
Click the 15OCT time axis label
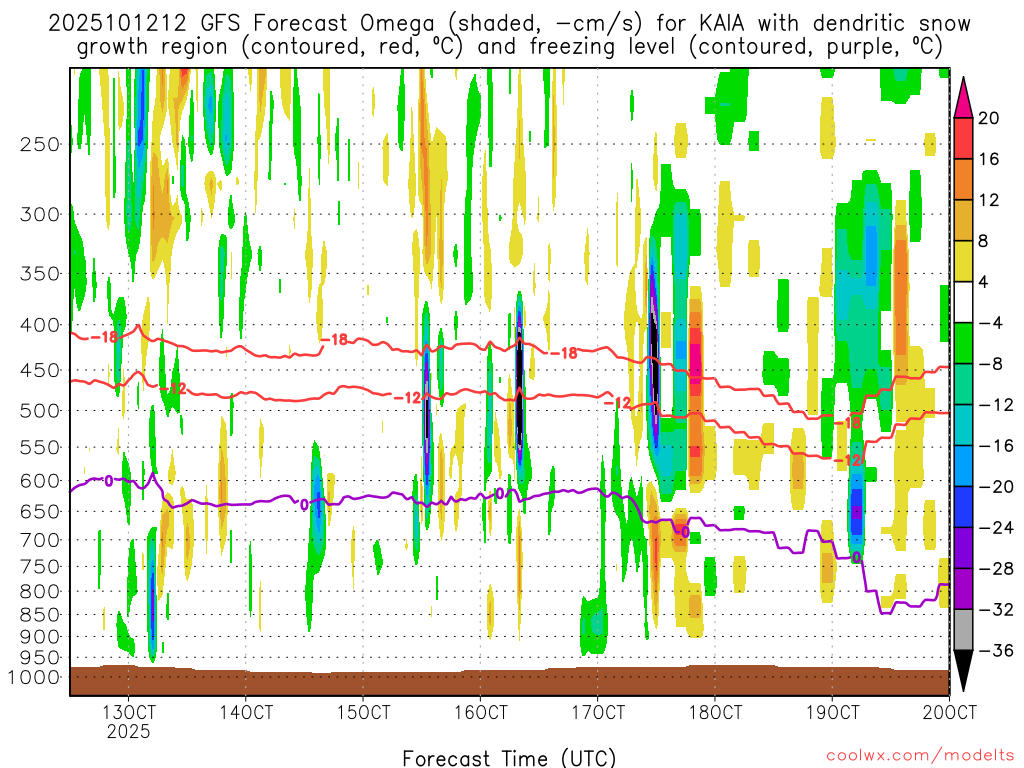click(x=363, y=712)
